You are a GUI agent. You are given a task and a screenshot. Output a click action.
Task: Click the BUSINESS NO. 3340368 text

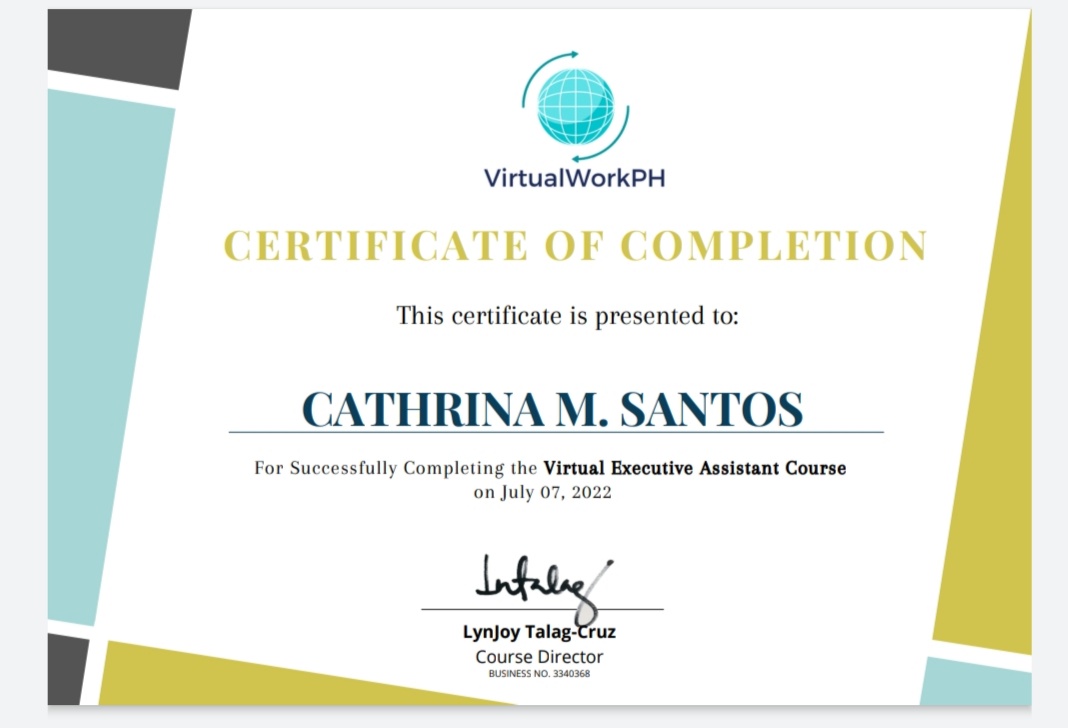(537, 674)
